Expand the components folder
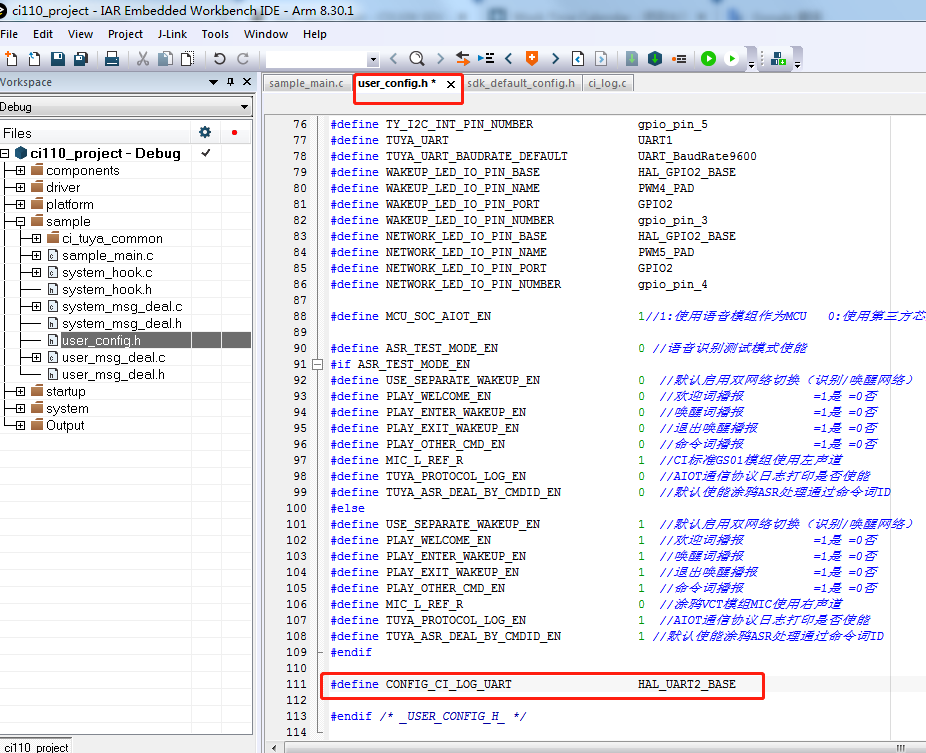 [x=21, y=171]
